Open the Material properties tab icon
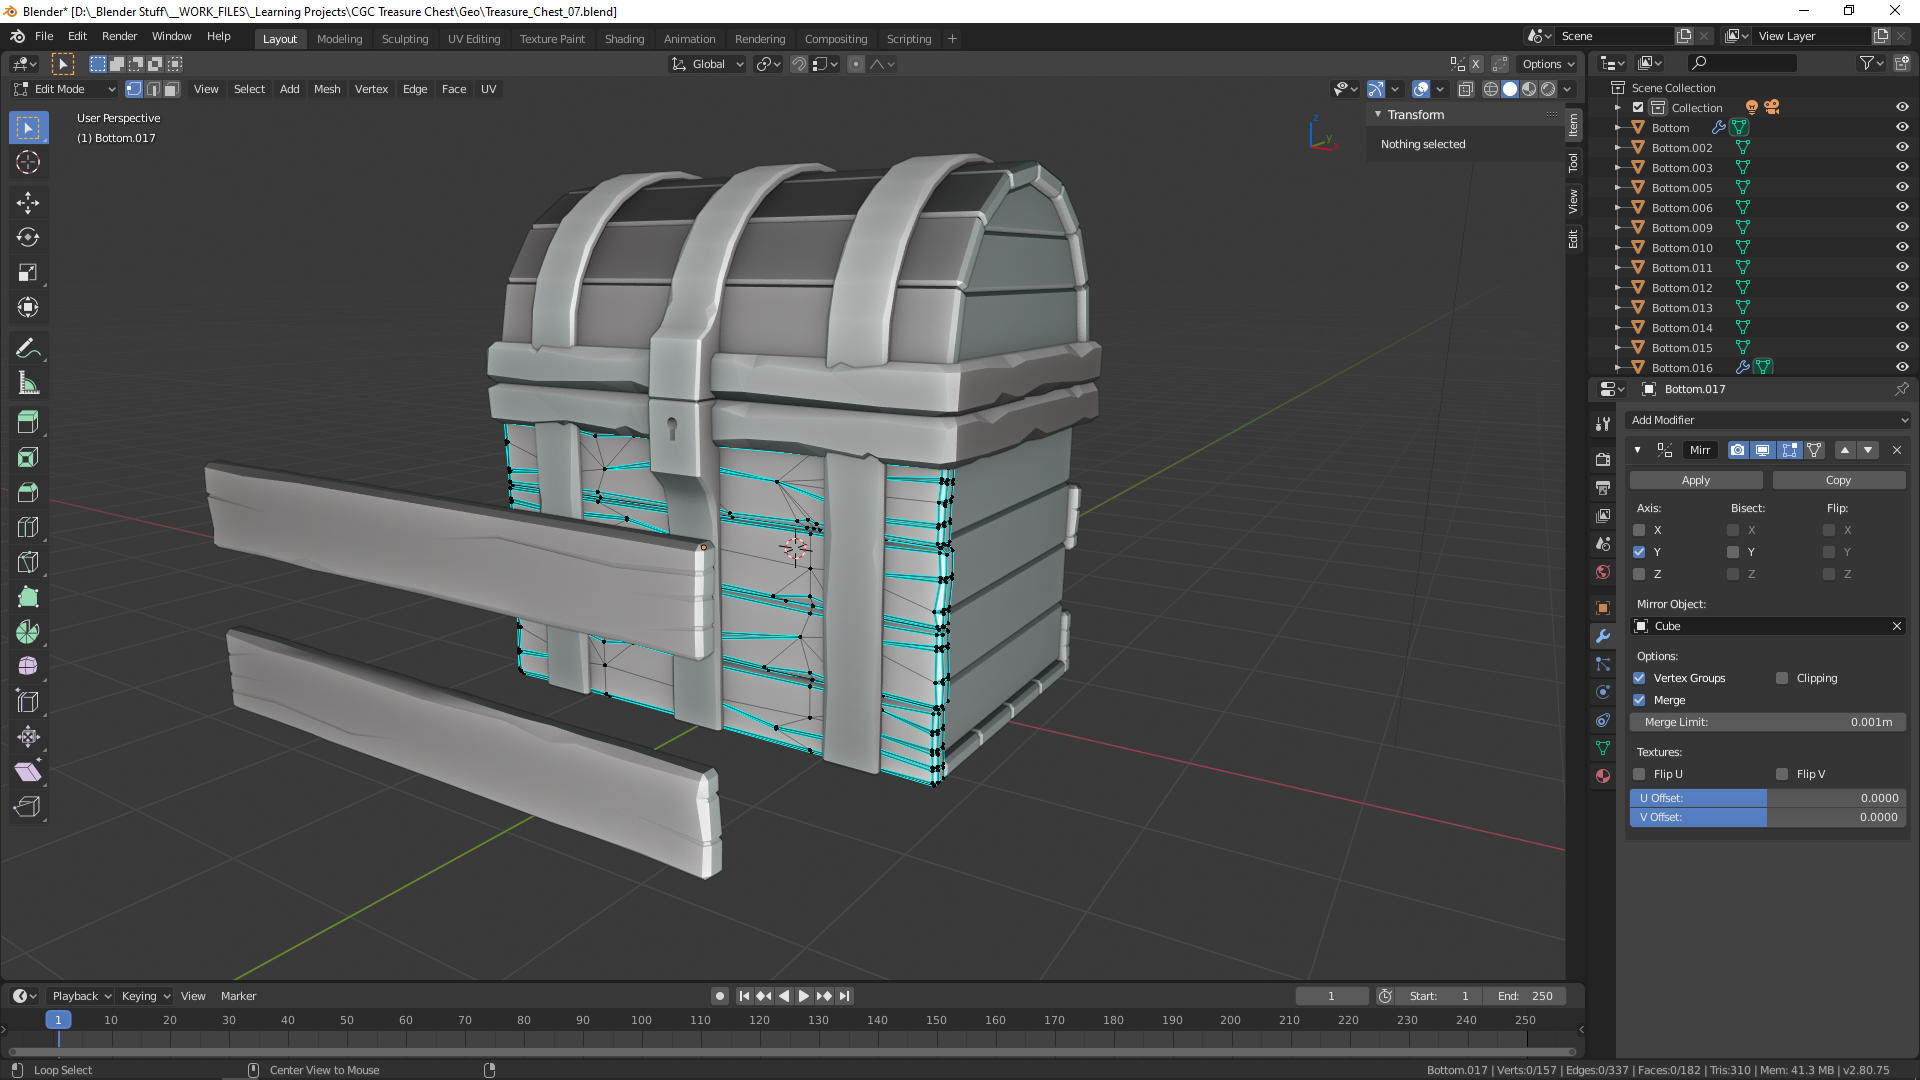 (1603, 776)
